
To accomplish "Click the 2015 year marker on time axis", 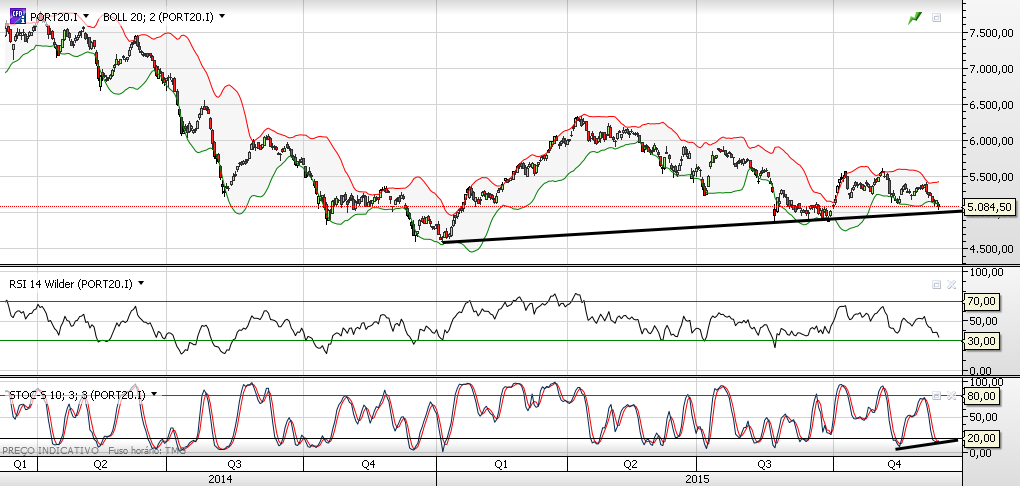I will pos(698,479).
